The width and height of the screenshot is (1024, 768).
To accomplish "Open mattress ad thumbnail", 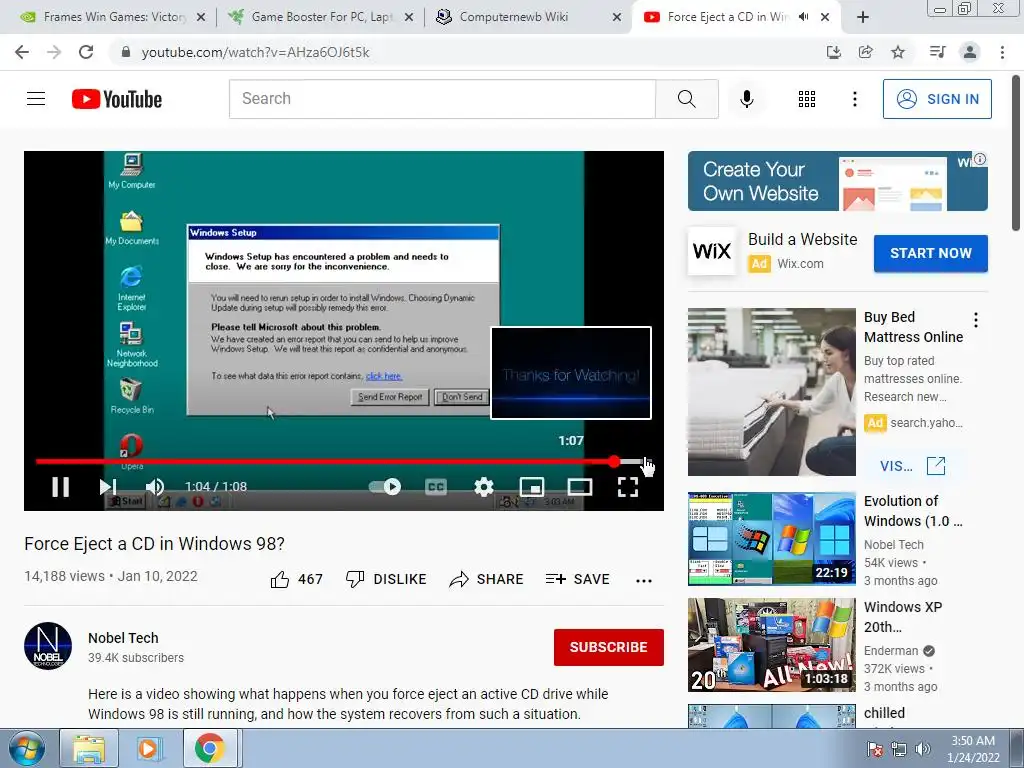I will click(x=771, y=392).
